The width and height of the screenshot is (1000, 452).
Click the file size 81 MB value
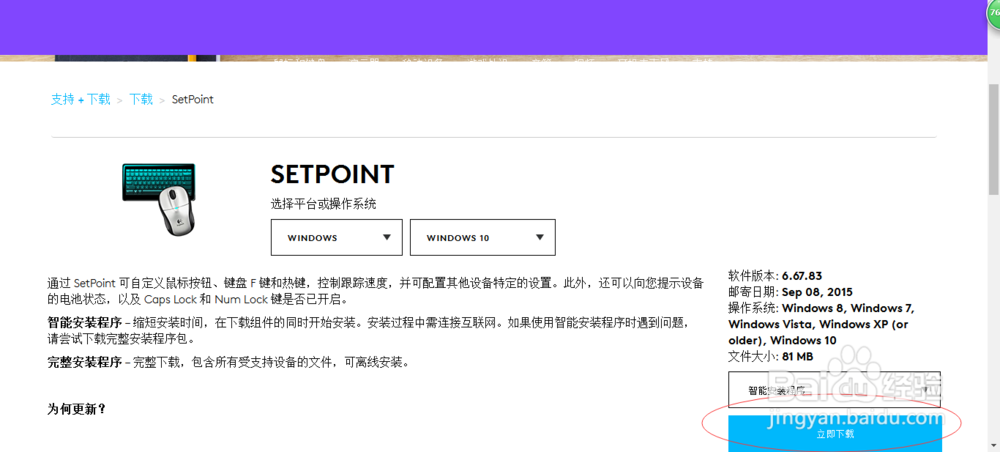(797, 356)
